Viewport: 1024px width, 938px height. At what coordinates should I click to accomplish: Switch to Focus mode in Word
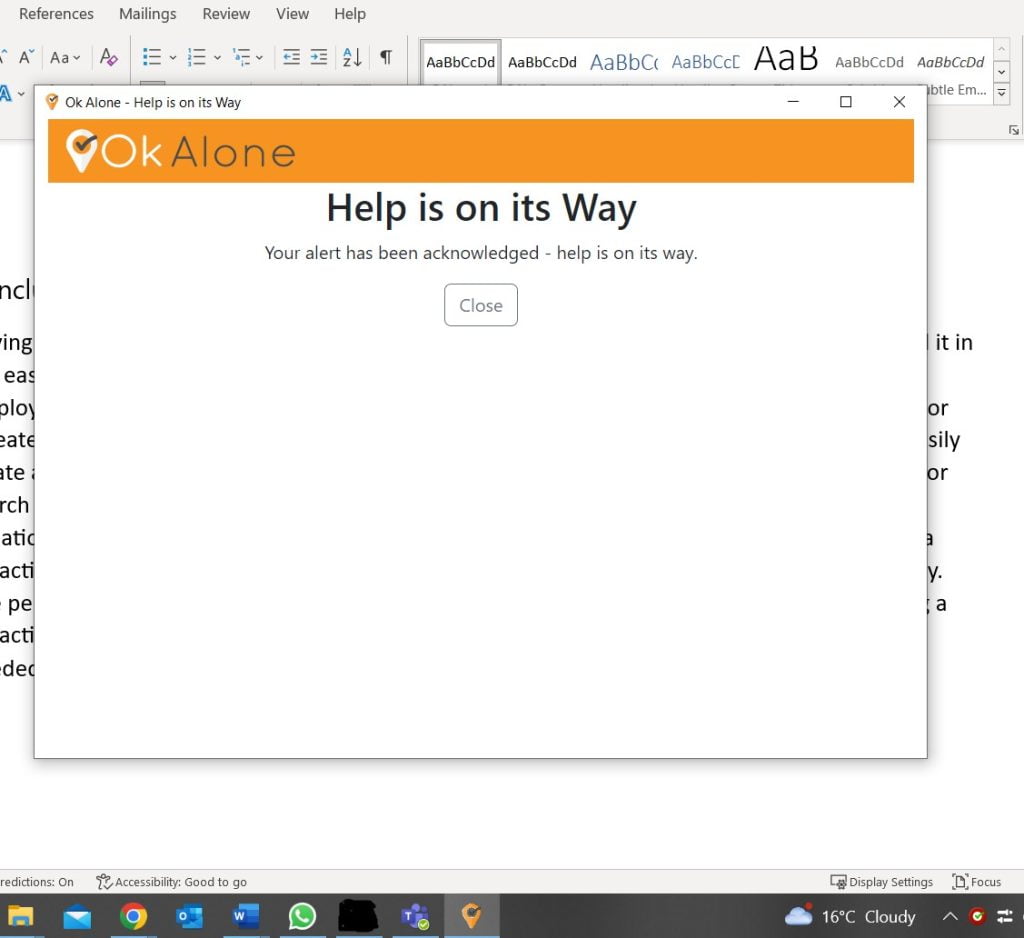[x=976, y=882]
